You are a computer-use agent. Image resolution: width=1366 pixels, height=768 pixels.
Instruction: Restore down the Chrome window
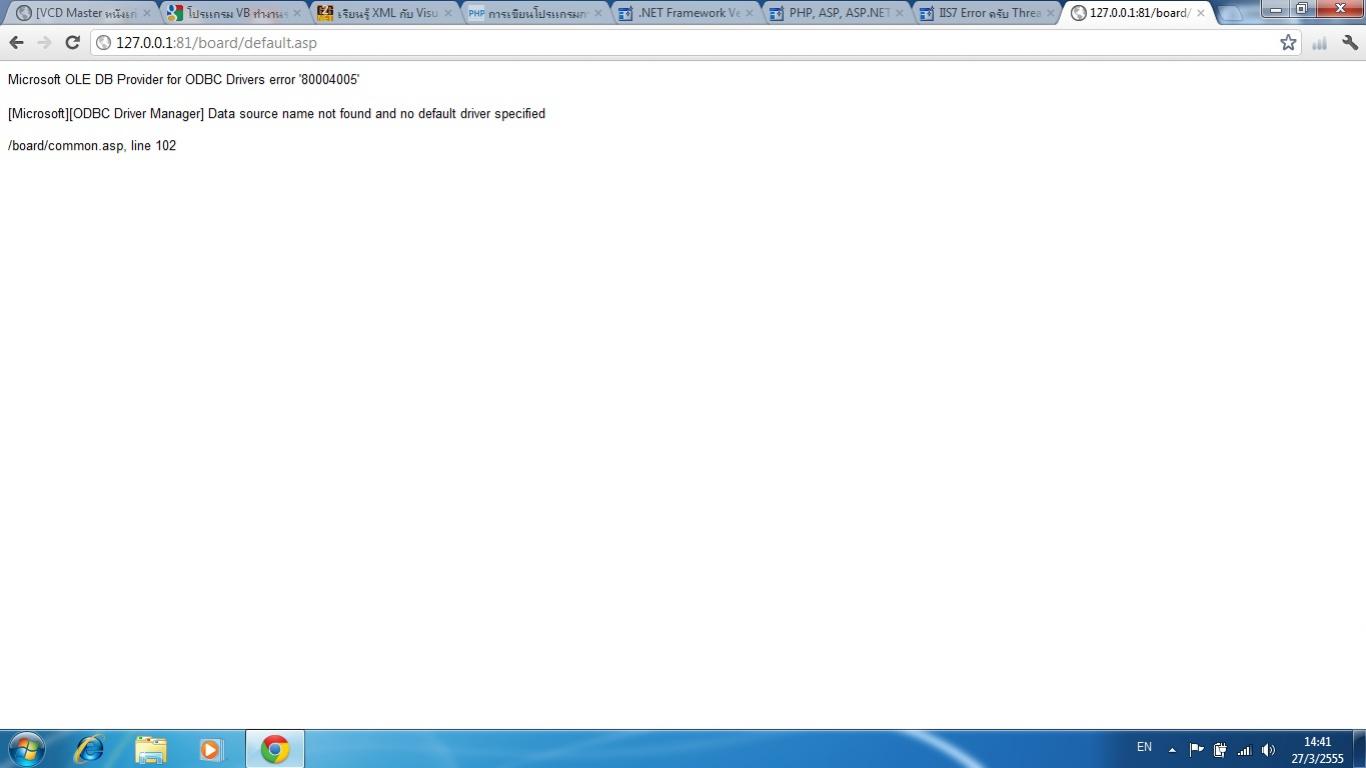coord(1302,9)
